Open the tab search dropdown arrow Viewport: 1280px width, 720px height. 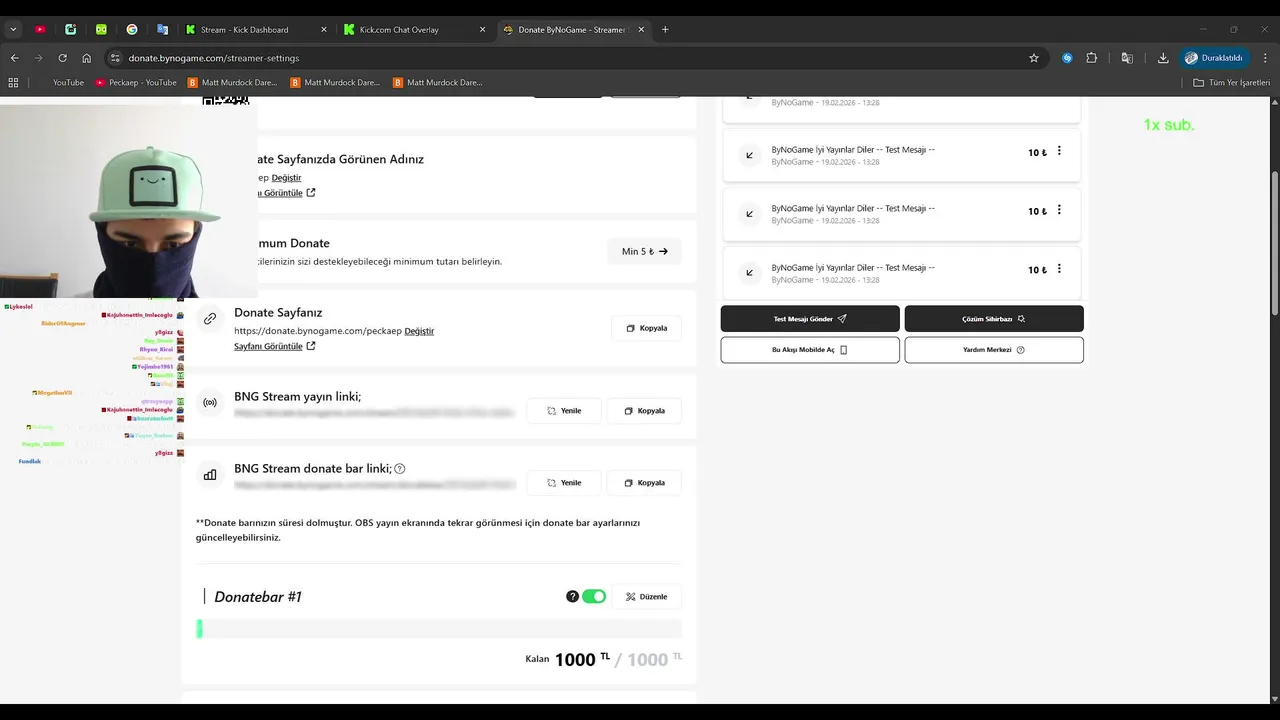point(13,30)
